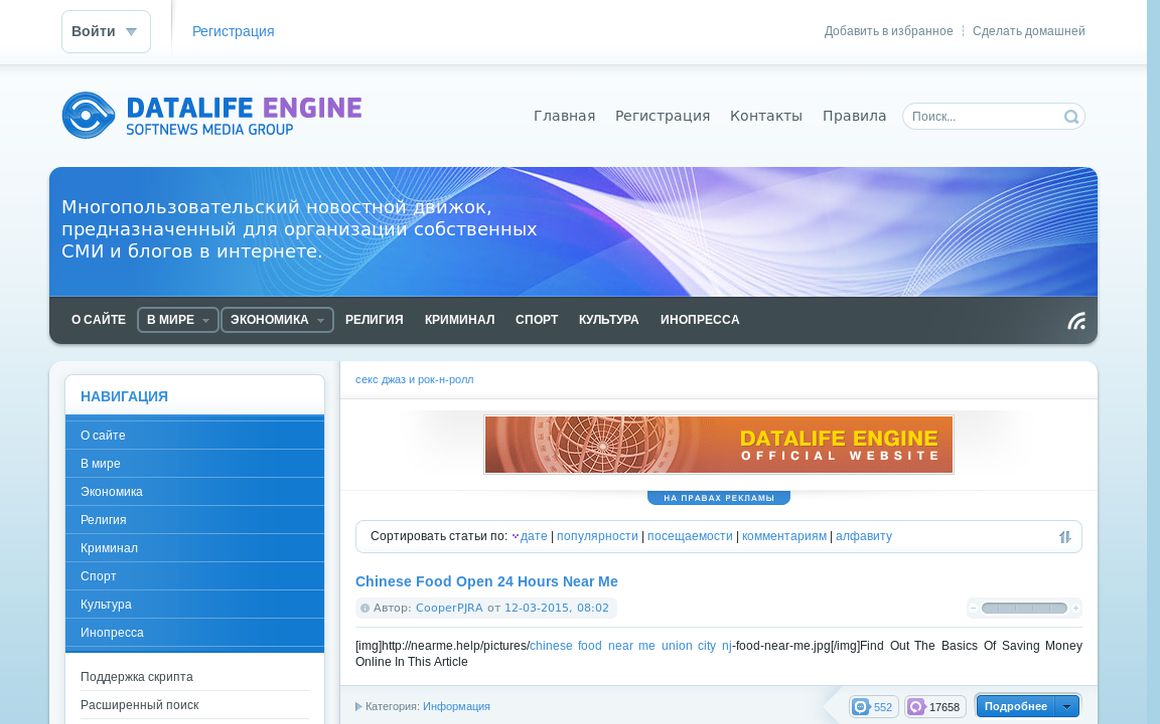Open ИНОПРЕССА in the menu bar

pyautogui.click(x=700, y=319)
